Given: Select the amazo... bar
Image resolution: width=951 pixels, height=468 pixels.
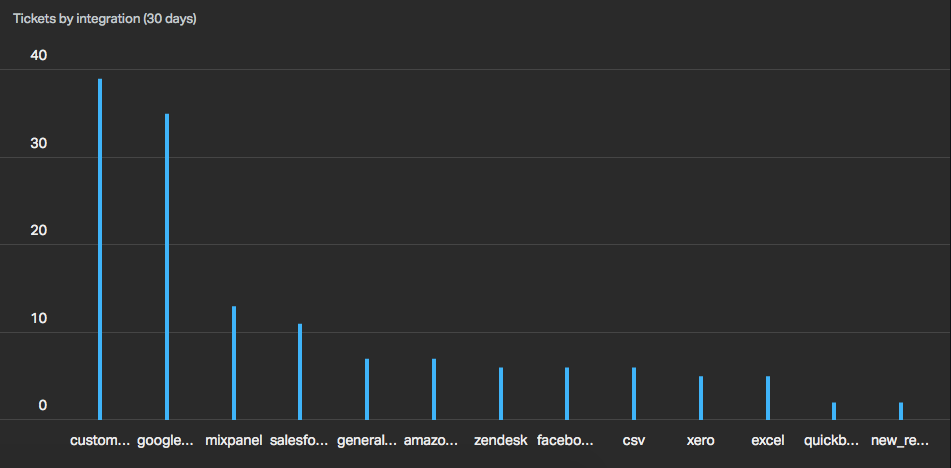Looking at the screenshot, I should pos(434,389).
